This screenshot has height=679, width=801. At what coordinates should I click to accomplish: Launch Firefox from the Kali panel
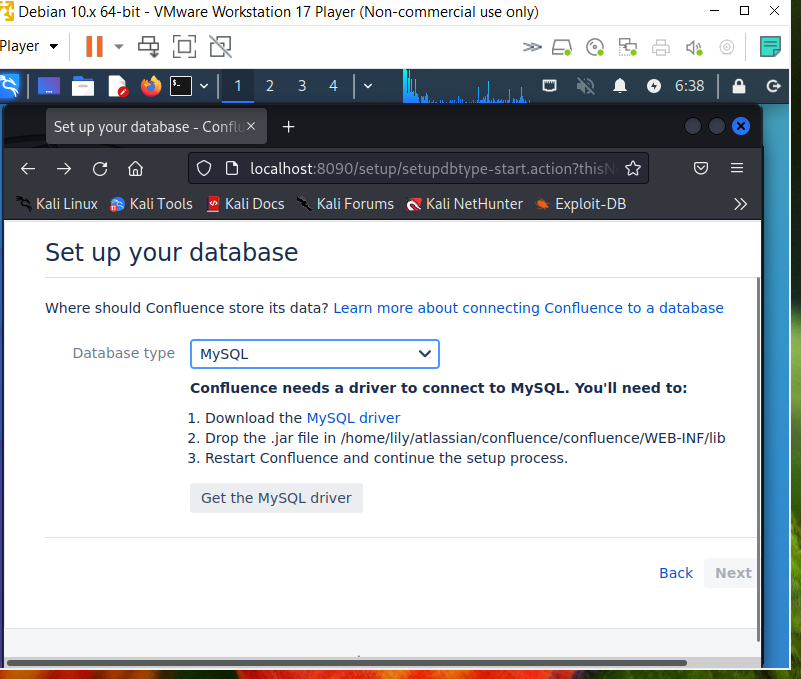coord(151,86)
